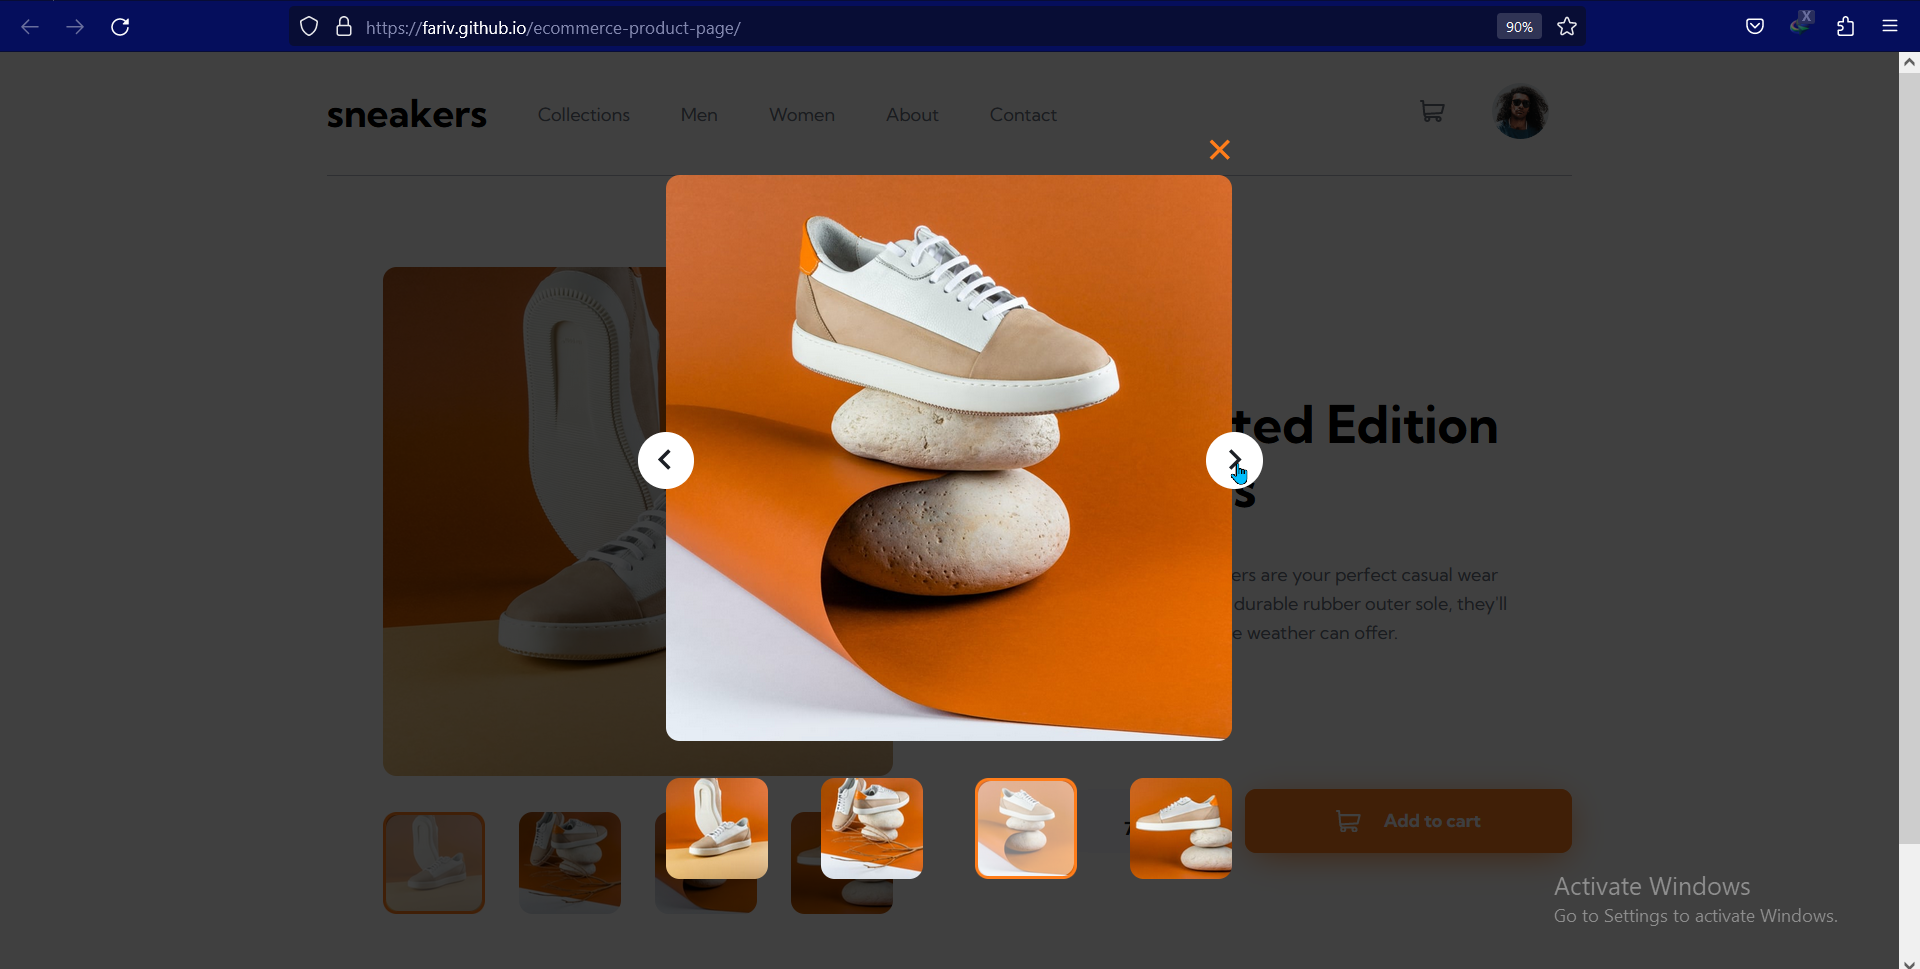Select highlighted third lightbox thumbnail

1026,829
